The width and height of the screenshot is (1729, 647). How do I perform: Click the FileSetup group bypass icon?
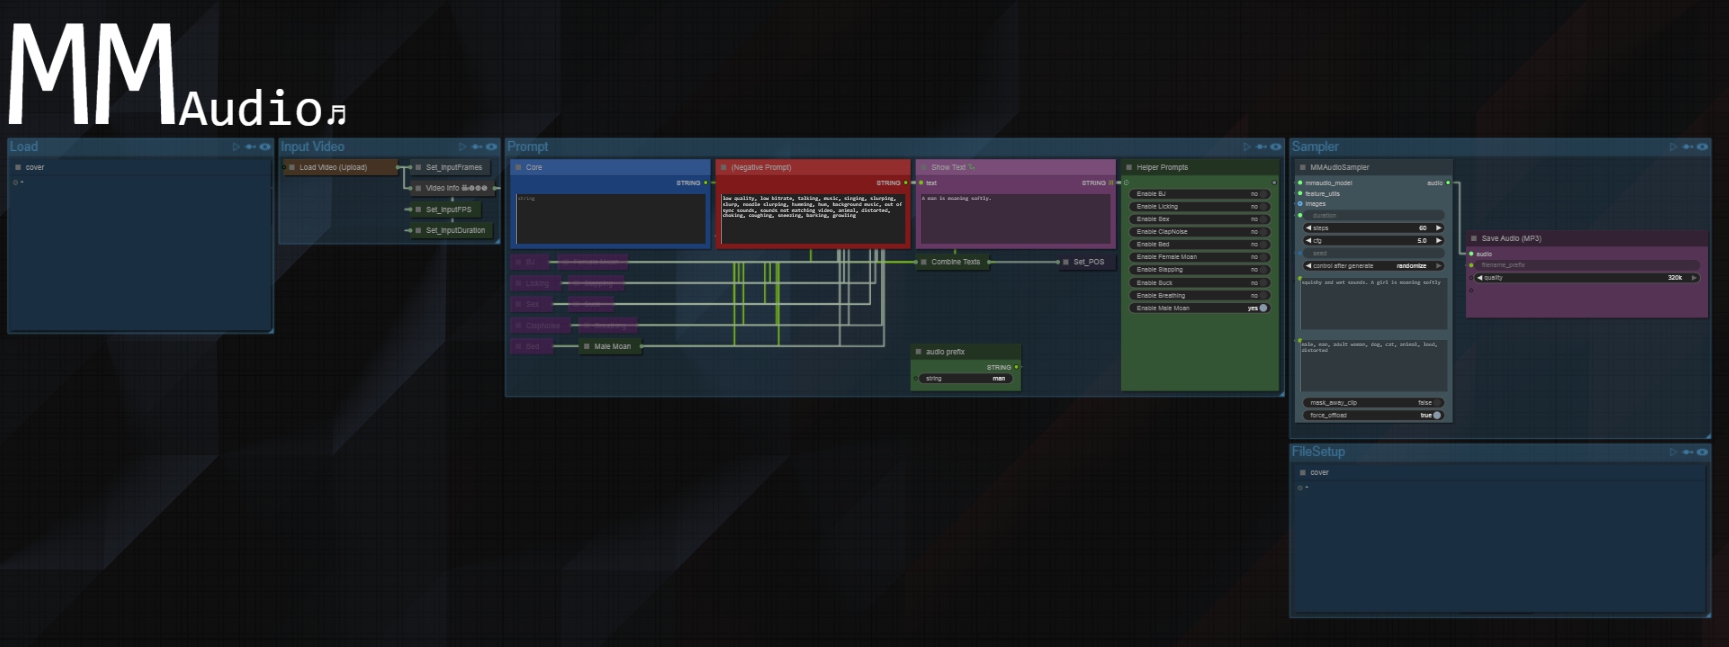pos(1688,452)
